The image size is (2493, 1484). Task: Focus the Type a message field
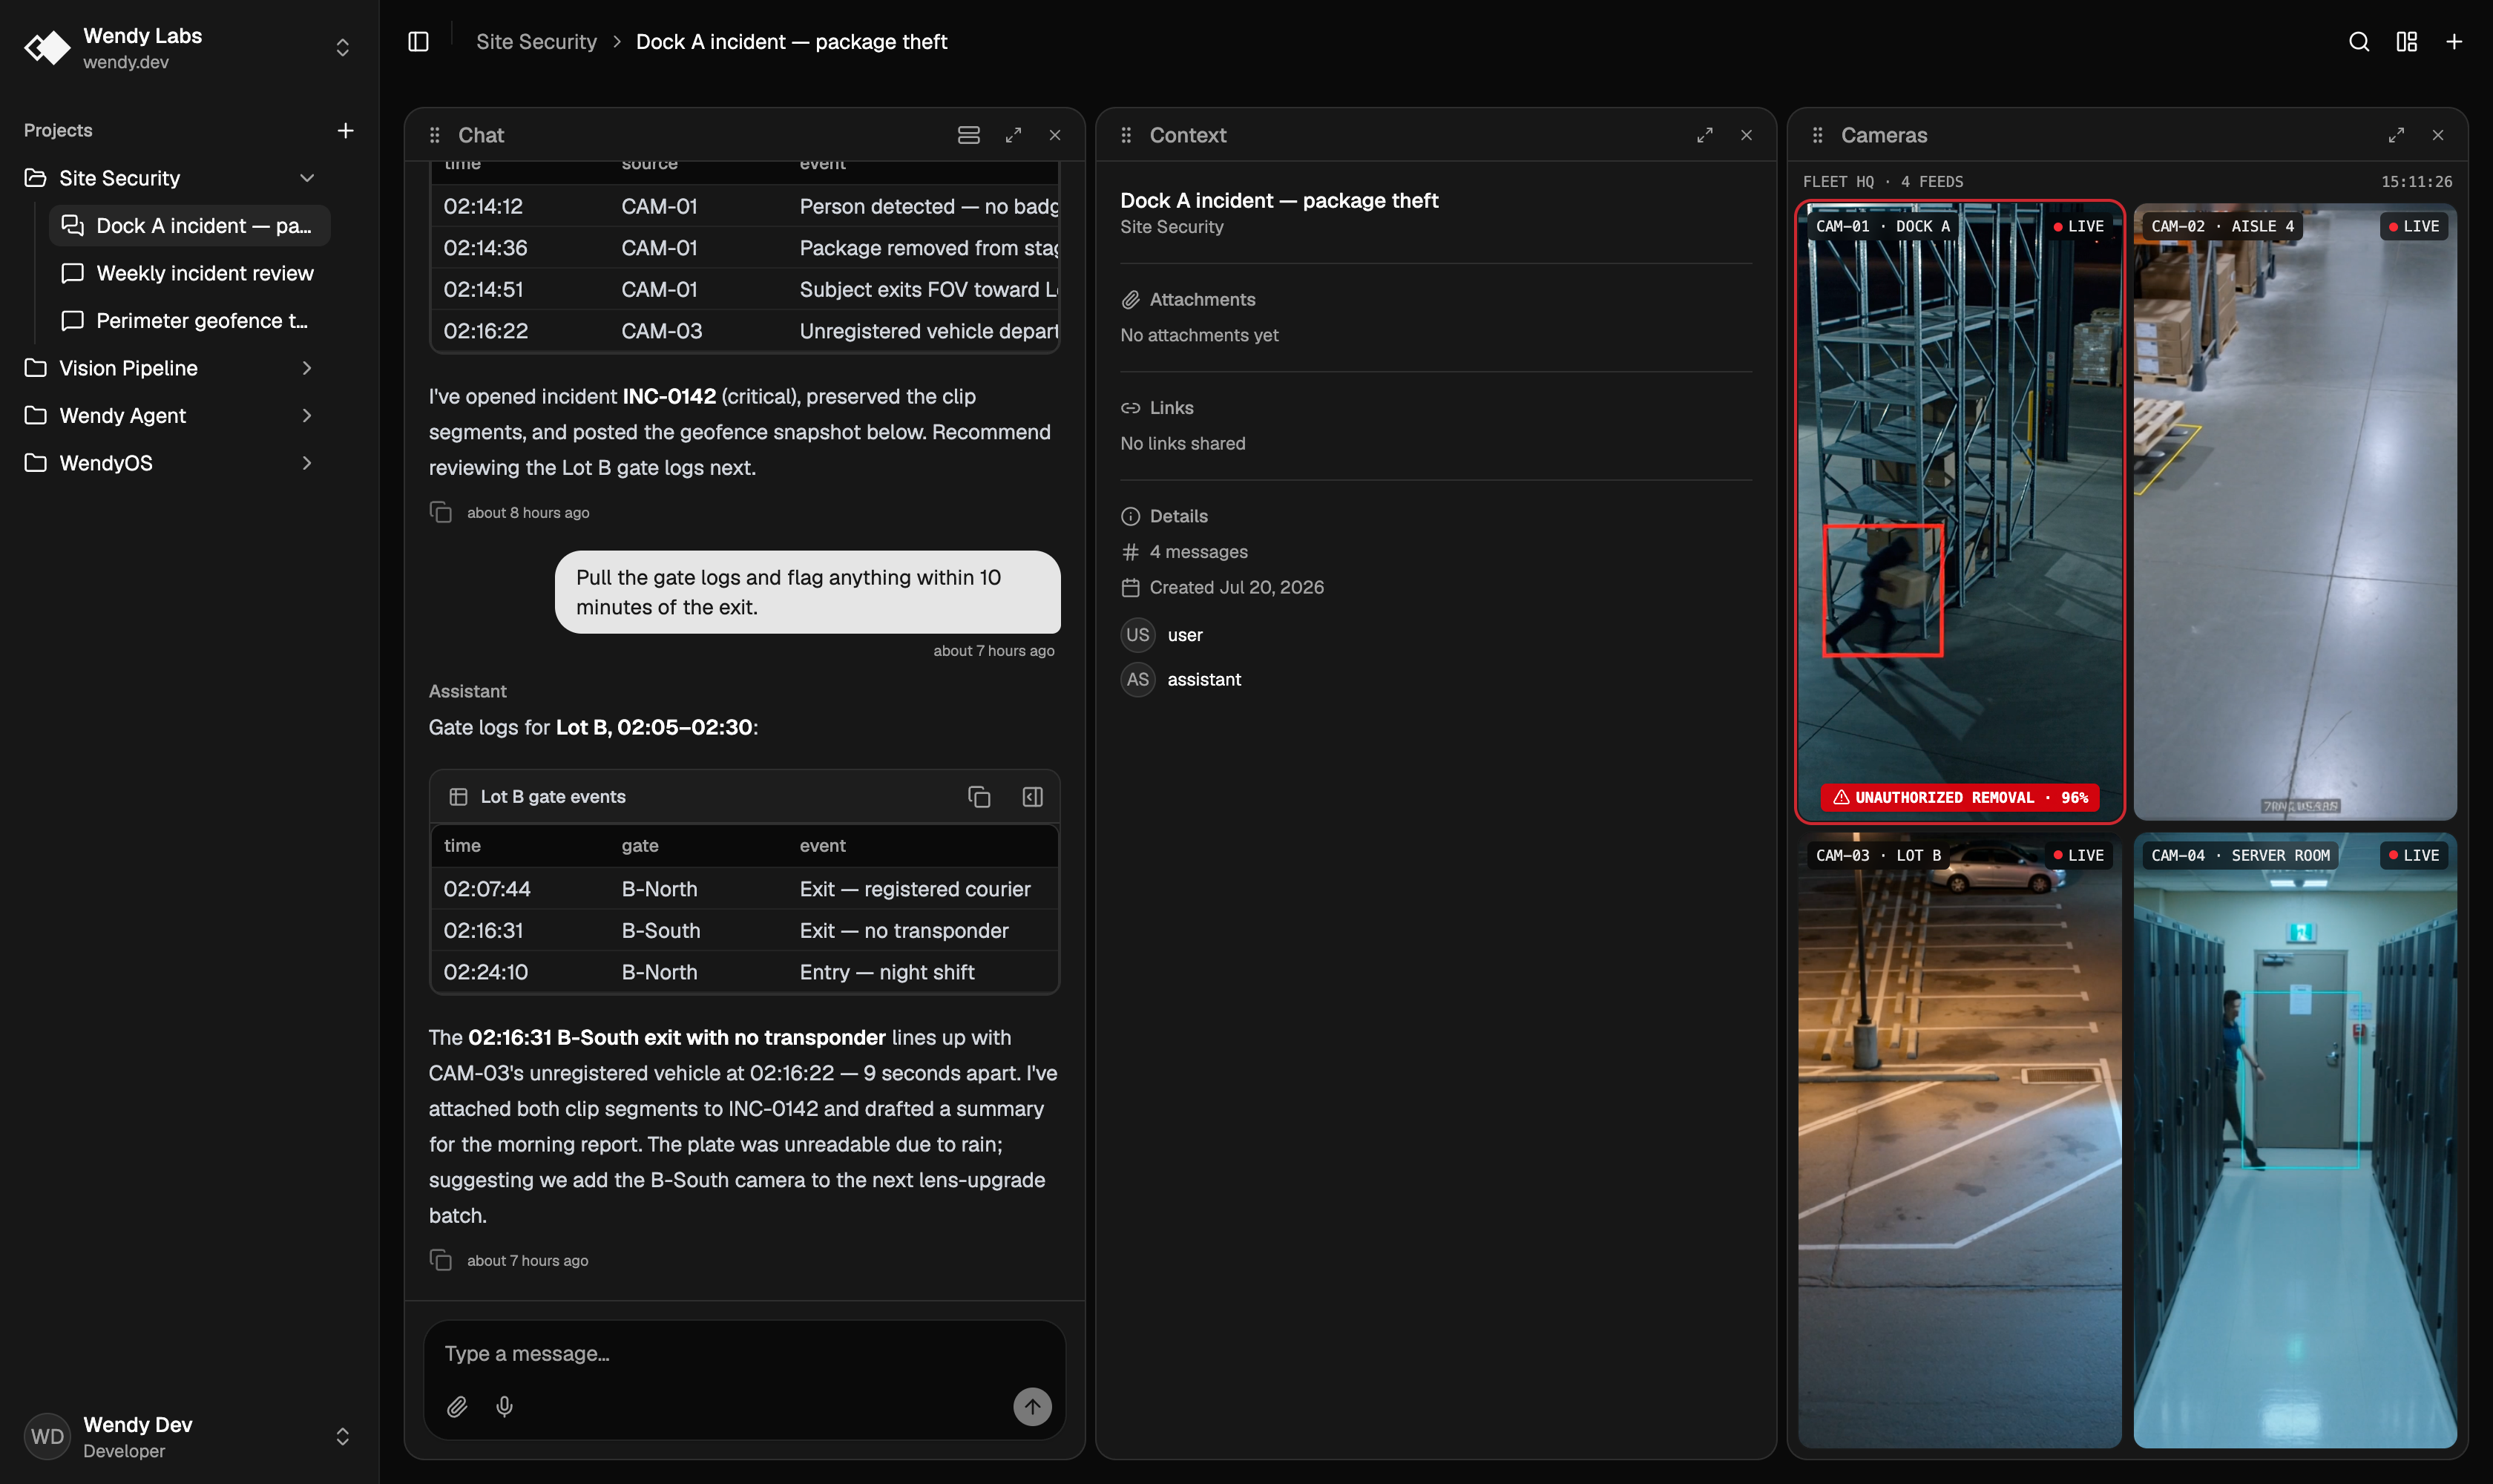744,1354
